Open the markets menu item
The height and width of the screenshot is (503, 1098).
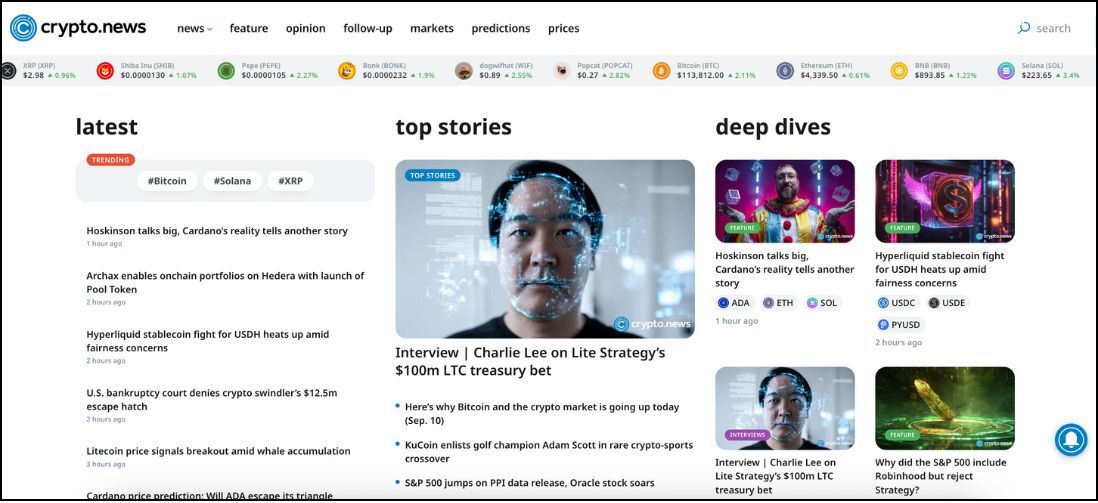tap(432, 29)
